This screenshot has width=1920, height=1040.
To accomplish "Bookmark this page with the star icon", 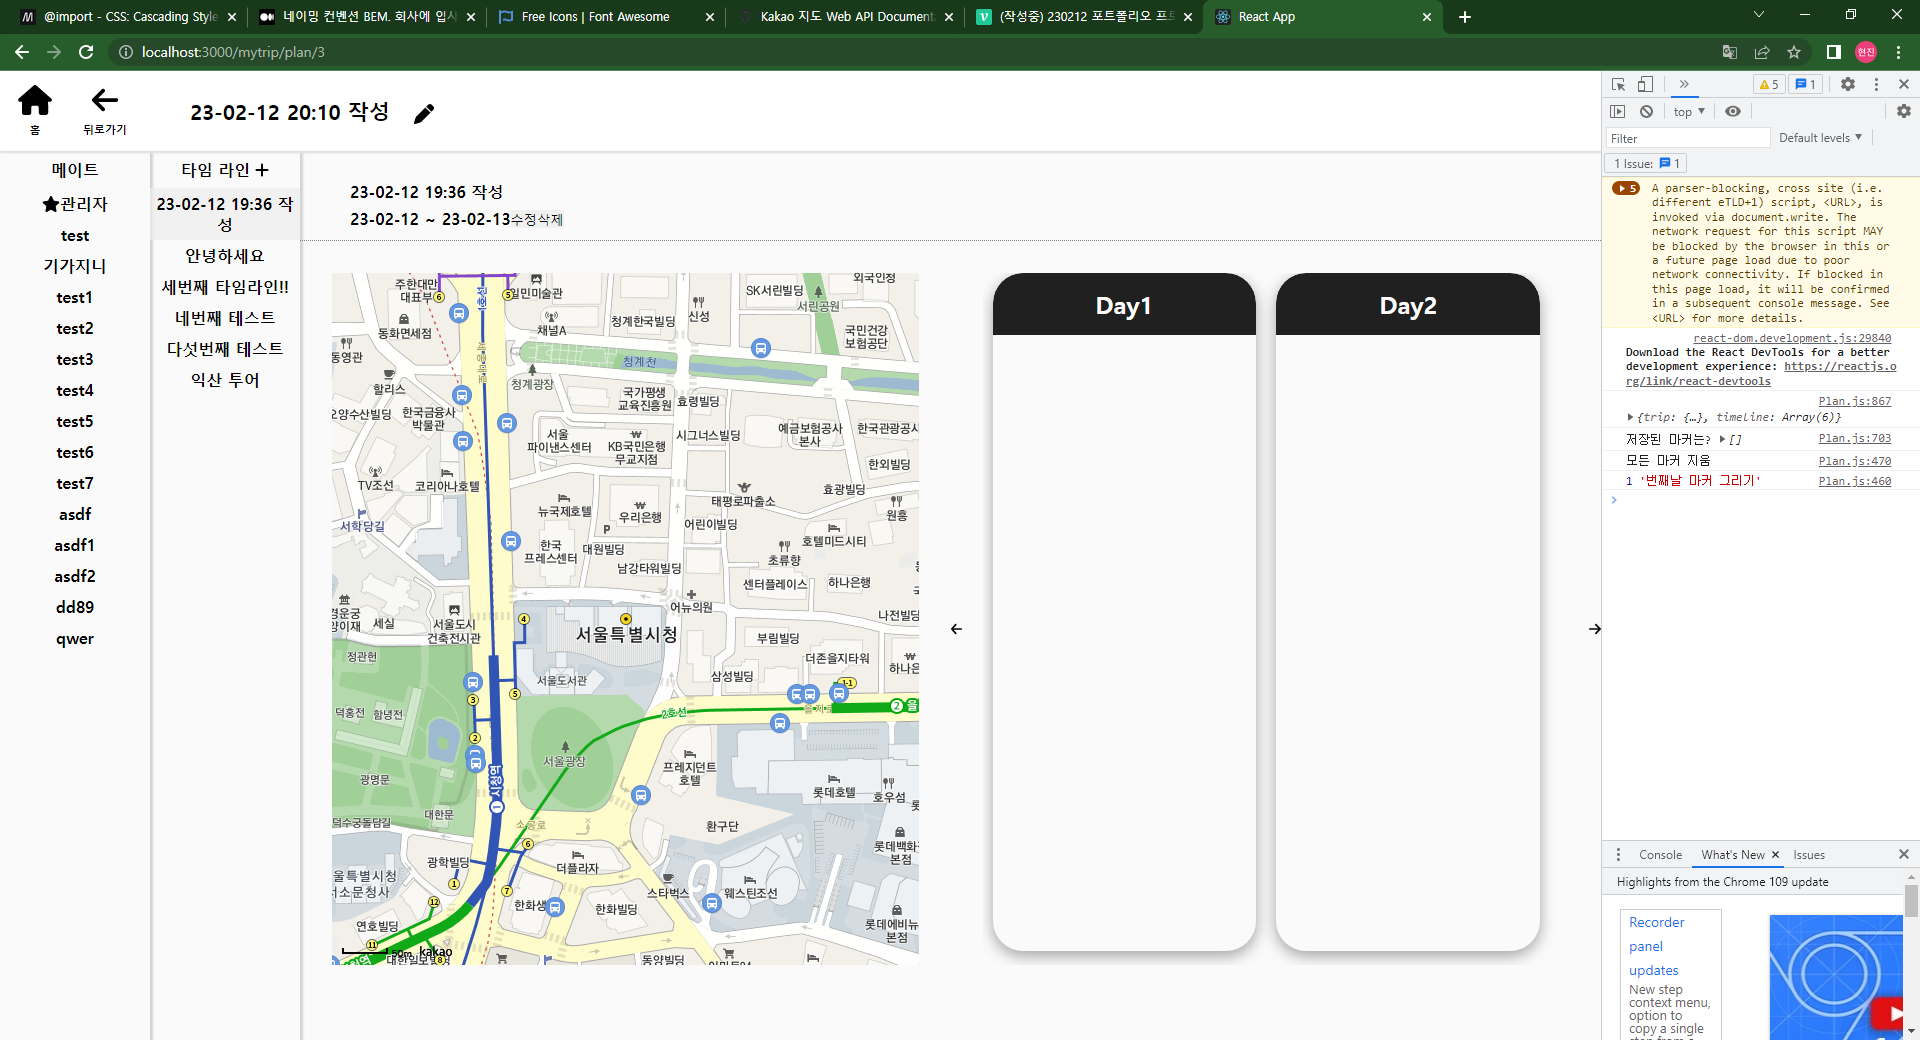I will (x=1794, y=52).
